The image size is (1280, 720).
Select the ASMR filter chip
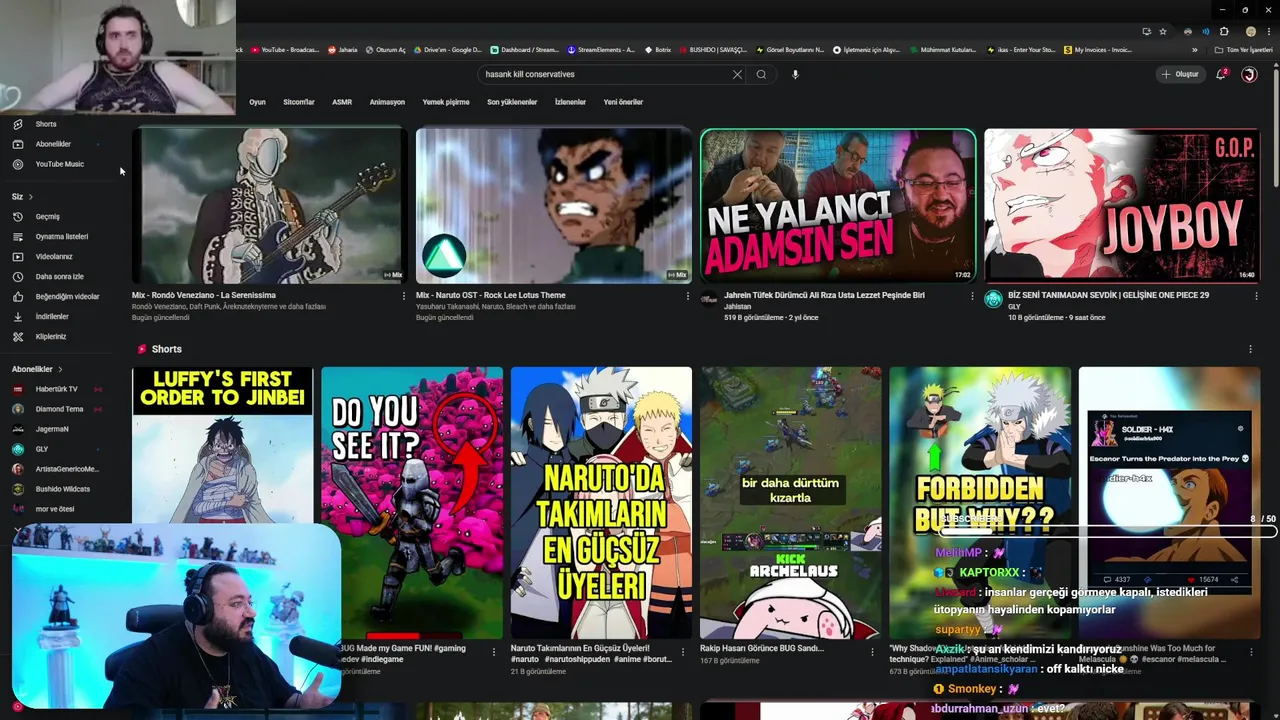342,102
